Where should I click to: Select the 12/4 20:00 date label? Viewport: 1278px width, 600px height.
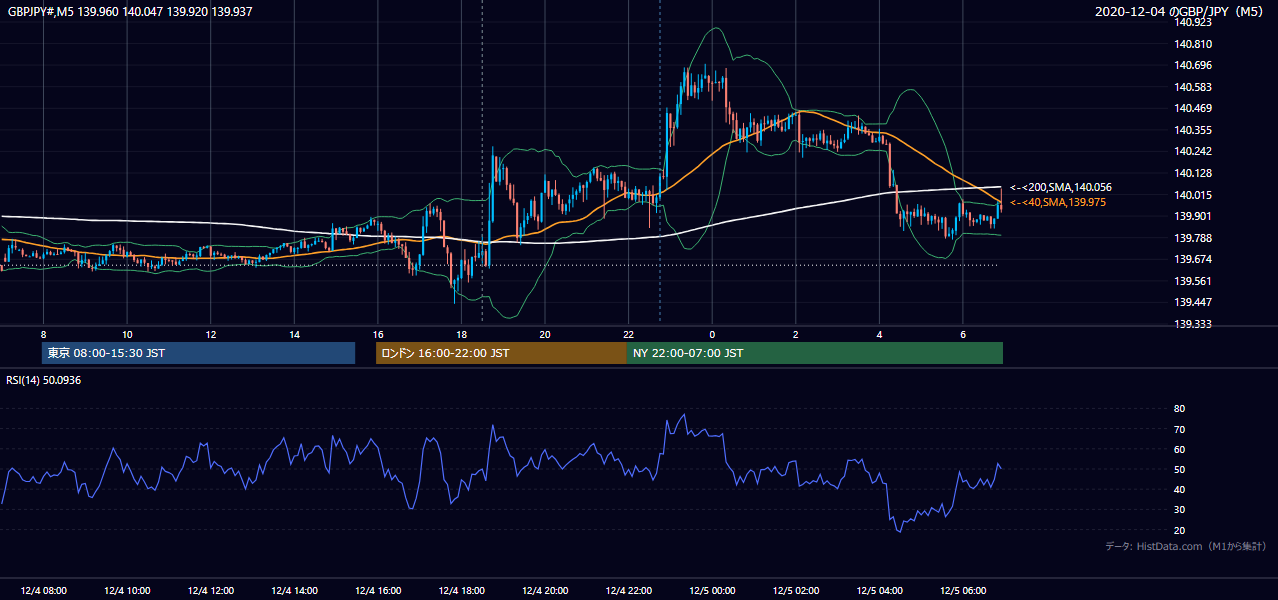click(x=544, y=590)
